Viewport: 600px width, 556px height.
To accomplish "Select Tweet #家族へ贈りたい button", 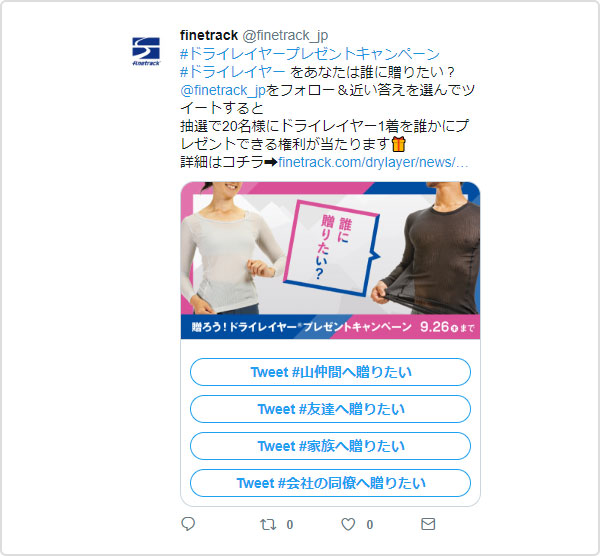I will coord(330,446).
